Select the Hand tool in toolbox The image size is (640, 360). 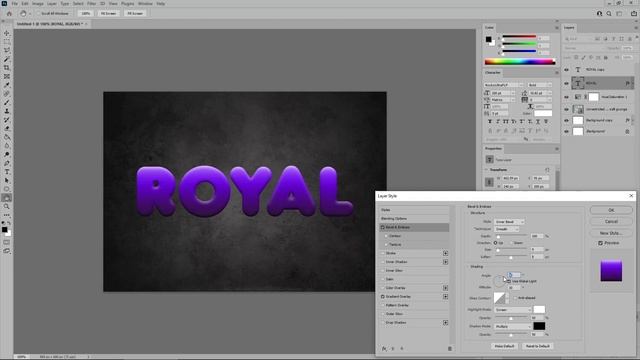pyautogui.click(x=7, y=198)
